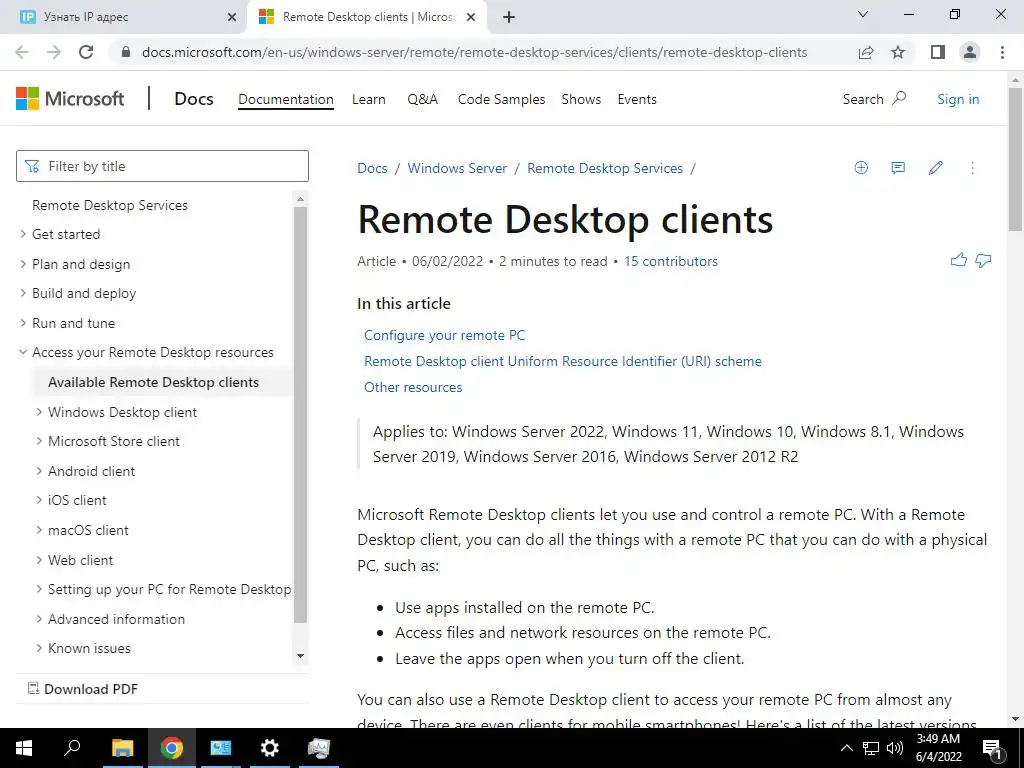Click the sidebar tree scrollbar thumb

(x=300, y=414)
